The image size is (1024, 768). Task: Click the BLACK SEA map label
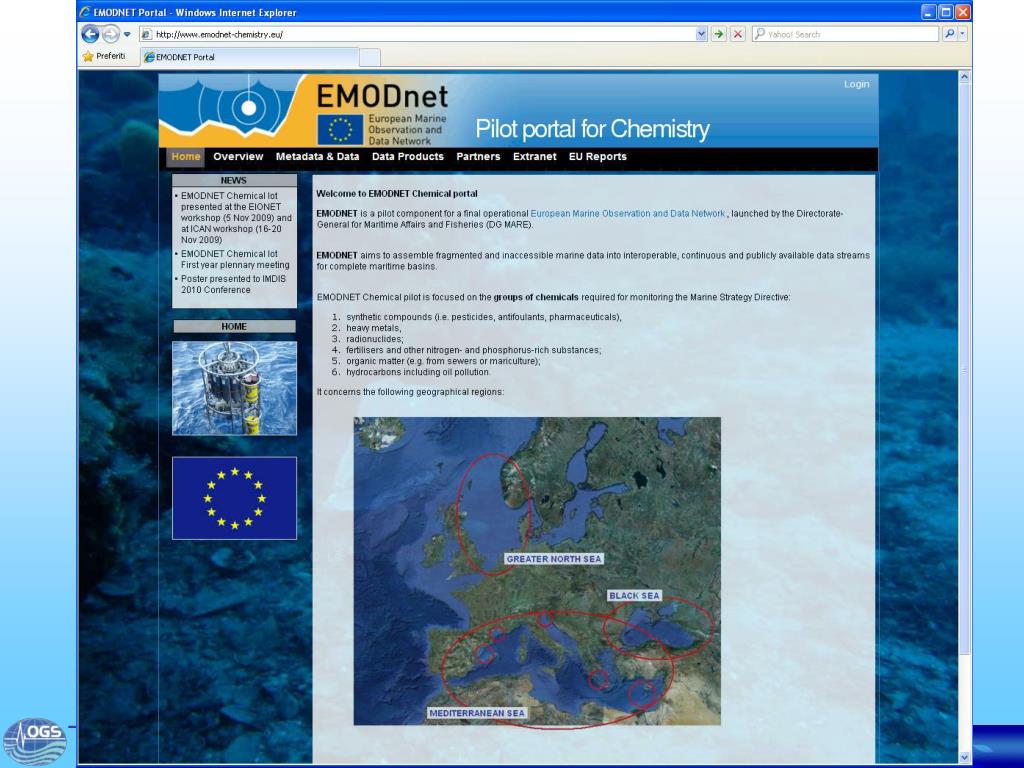coord(634,596)
